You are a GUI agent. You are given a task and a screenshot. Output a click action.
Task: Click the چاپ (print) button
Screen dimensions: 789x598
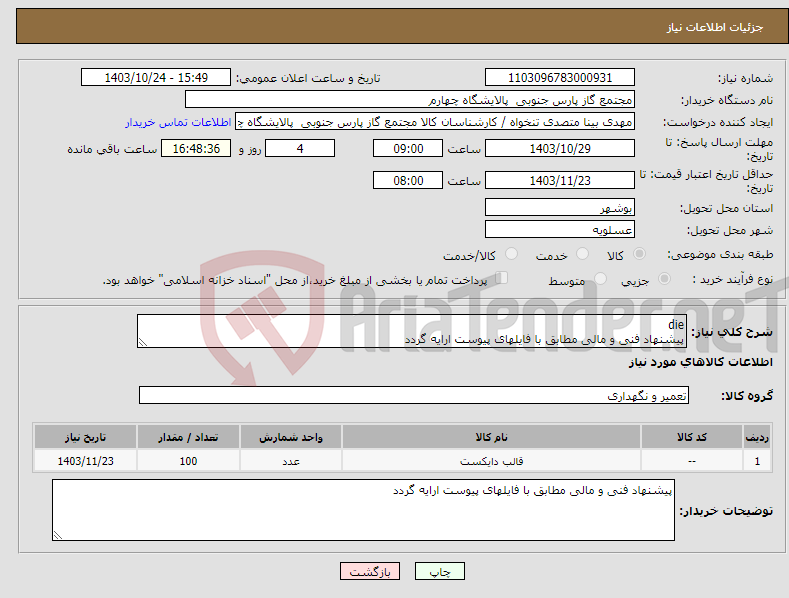click(439, 571)
